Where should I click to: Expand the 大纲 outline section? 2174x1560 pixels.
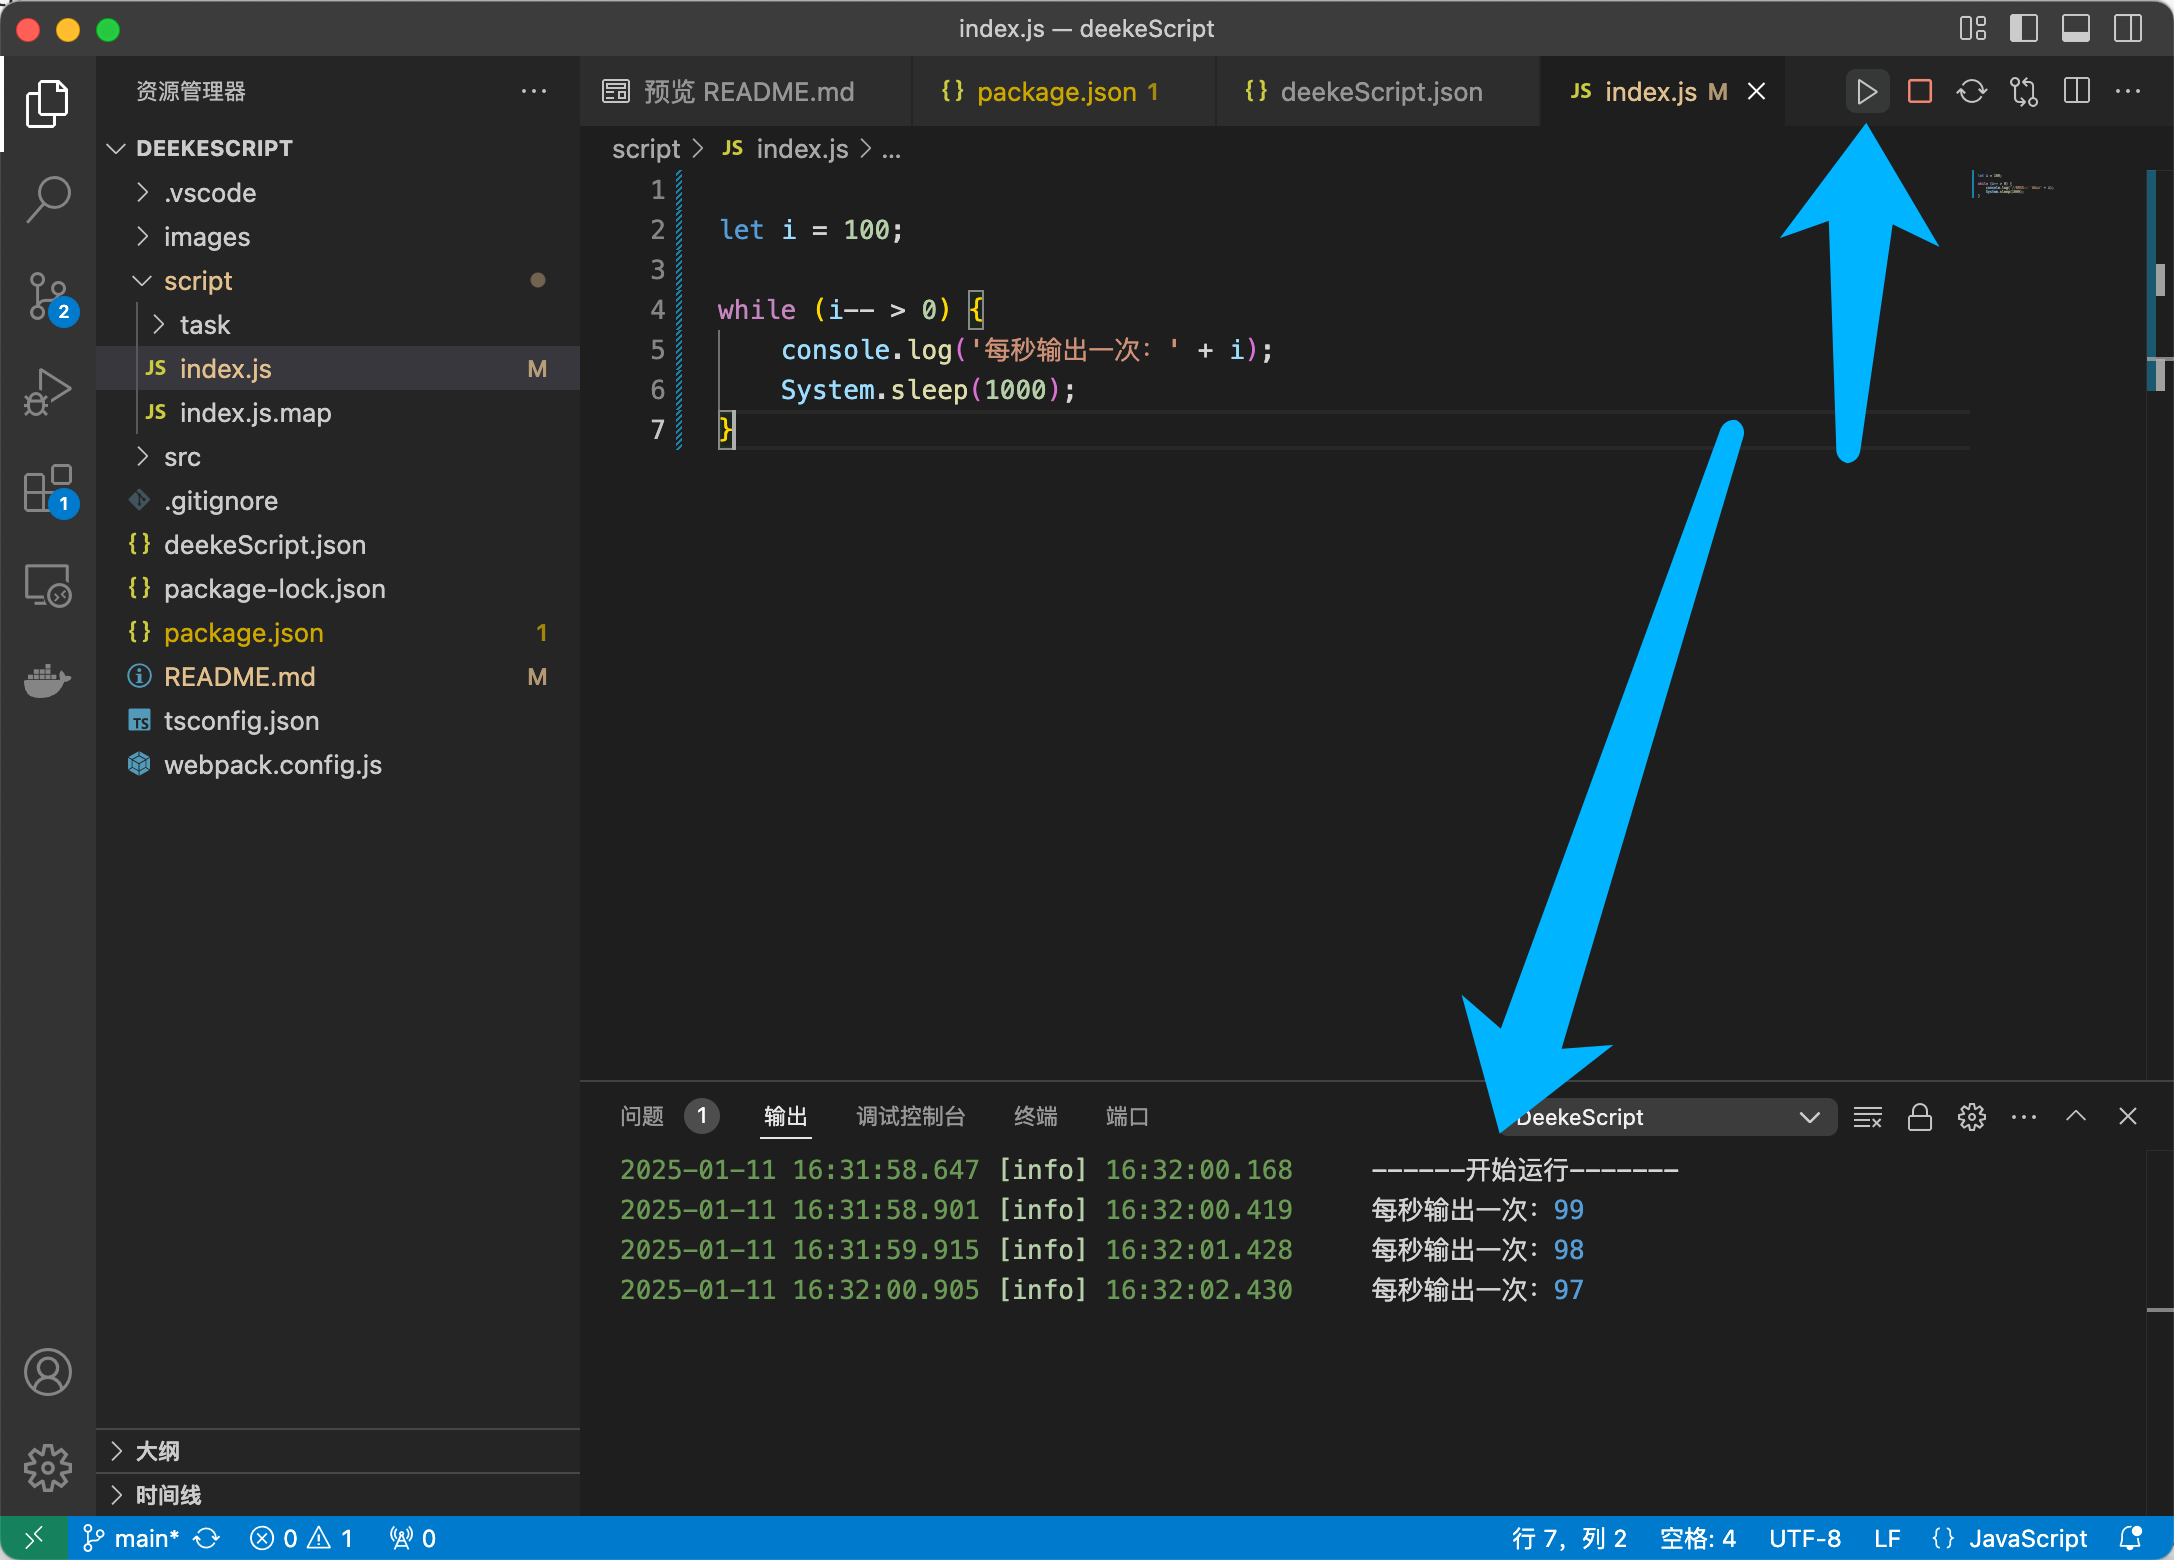(158, 1451)
